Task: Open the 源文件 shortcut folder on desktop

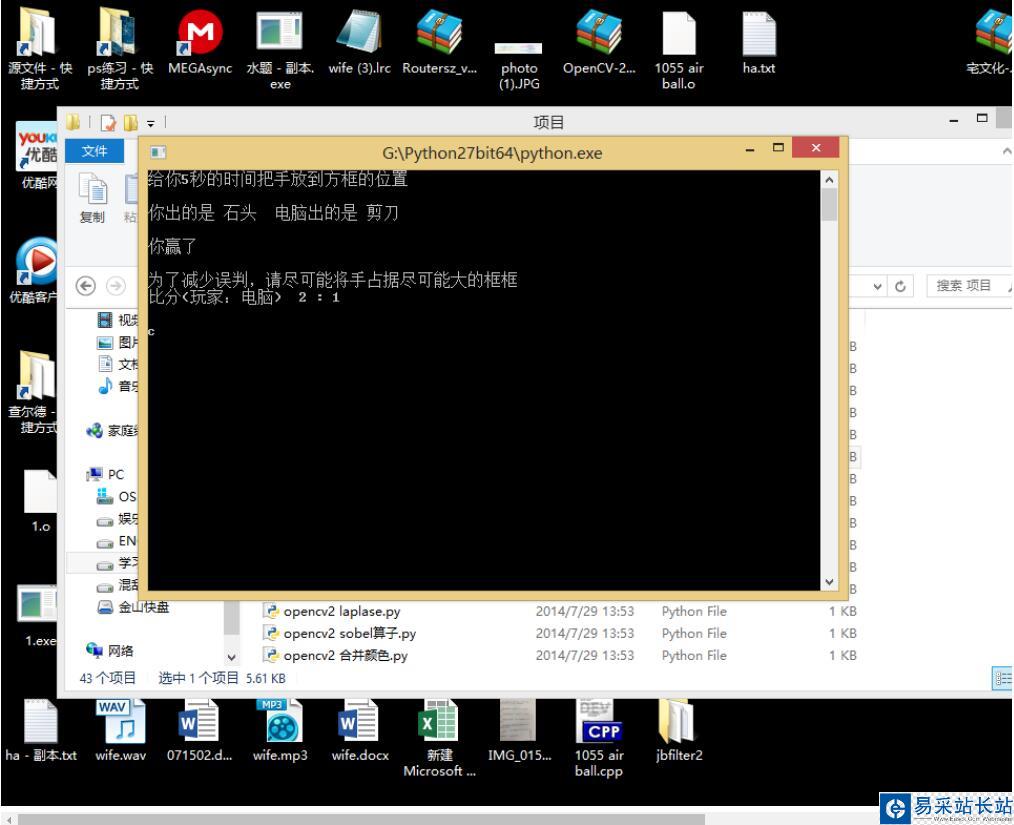Action: [x=38, y=32]
